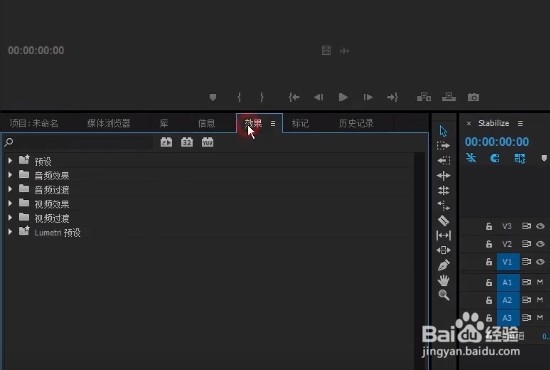Start playback with the Play button
The image size is (550, 370).
coord(343,97)
